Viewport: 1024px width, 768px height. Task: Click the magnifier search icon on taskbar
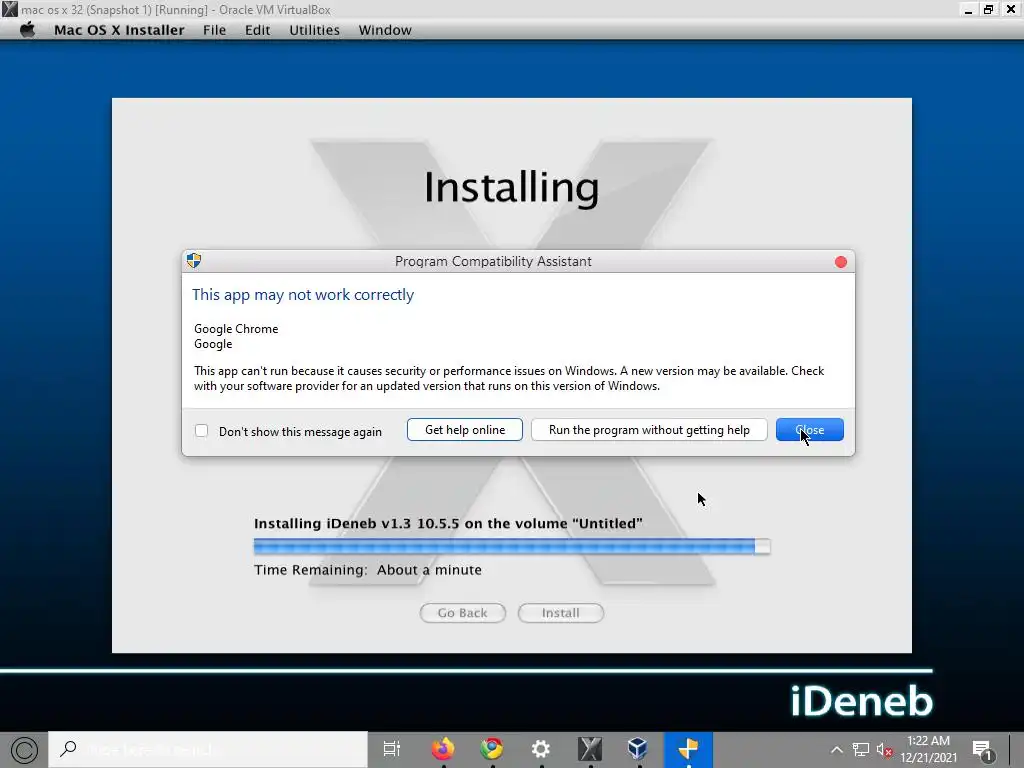(68, 749)
